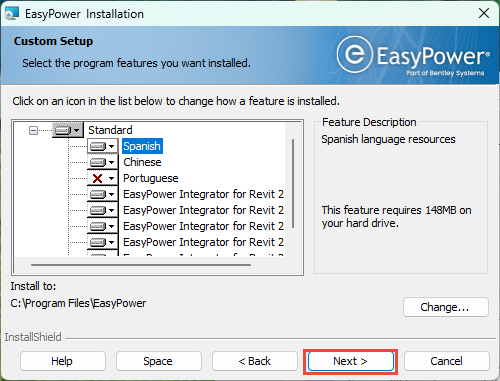Open install option dropdown for Chinese
This screenshot has width=500, height=381.
103,162
